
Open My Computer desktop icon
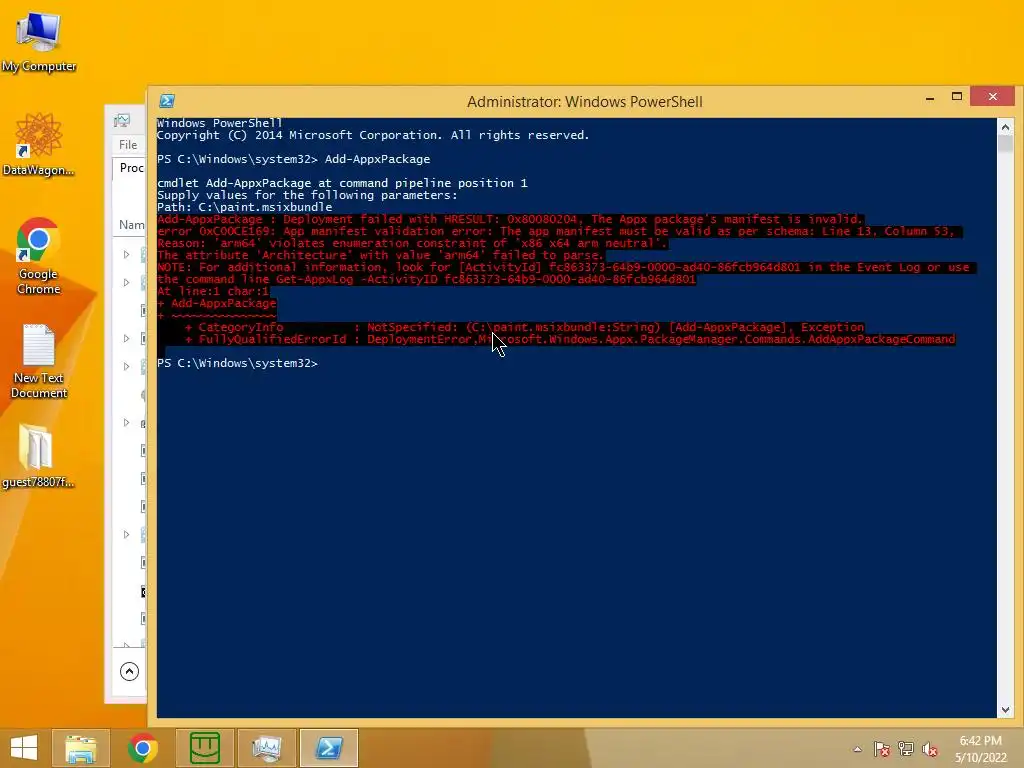click(39, 40)
